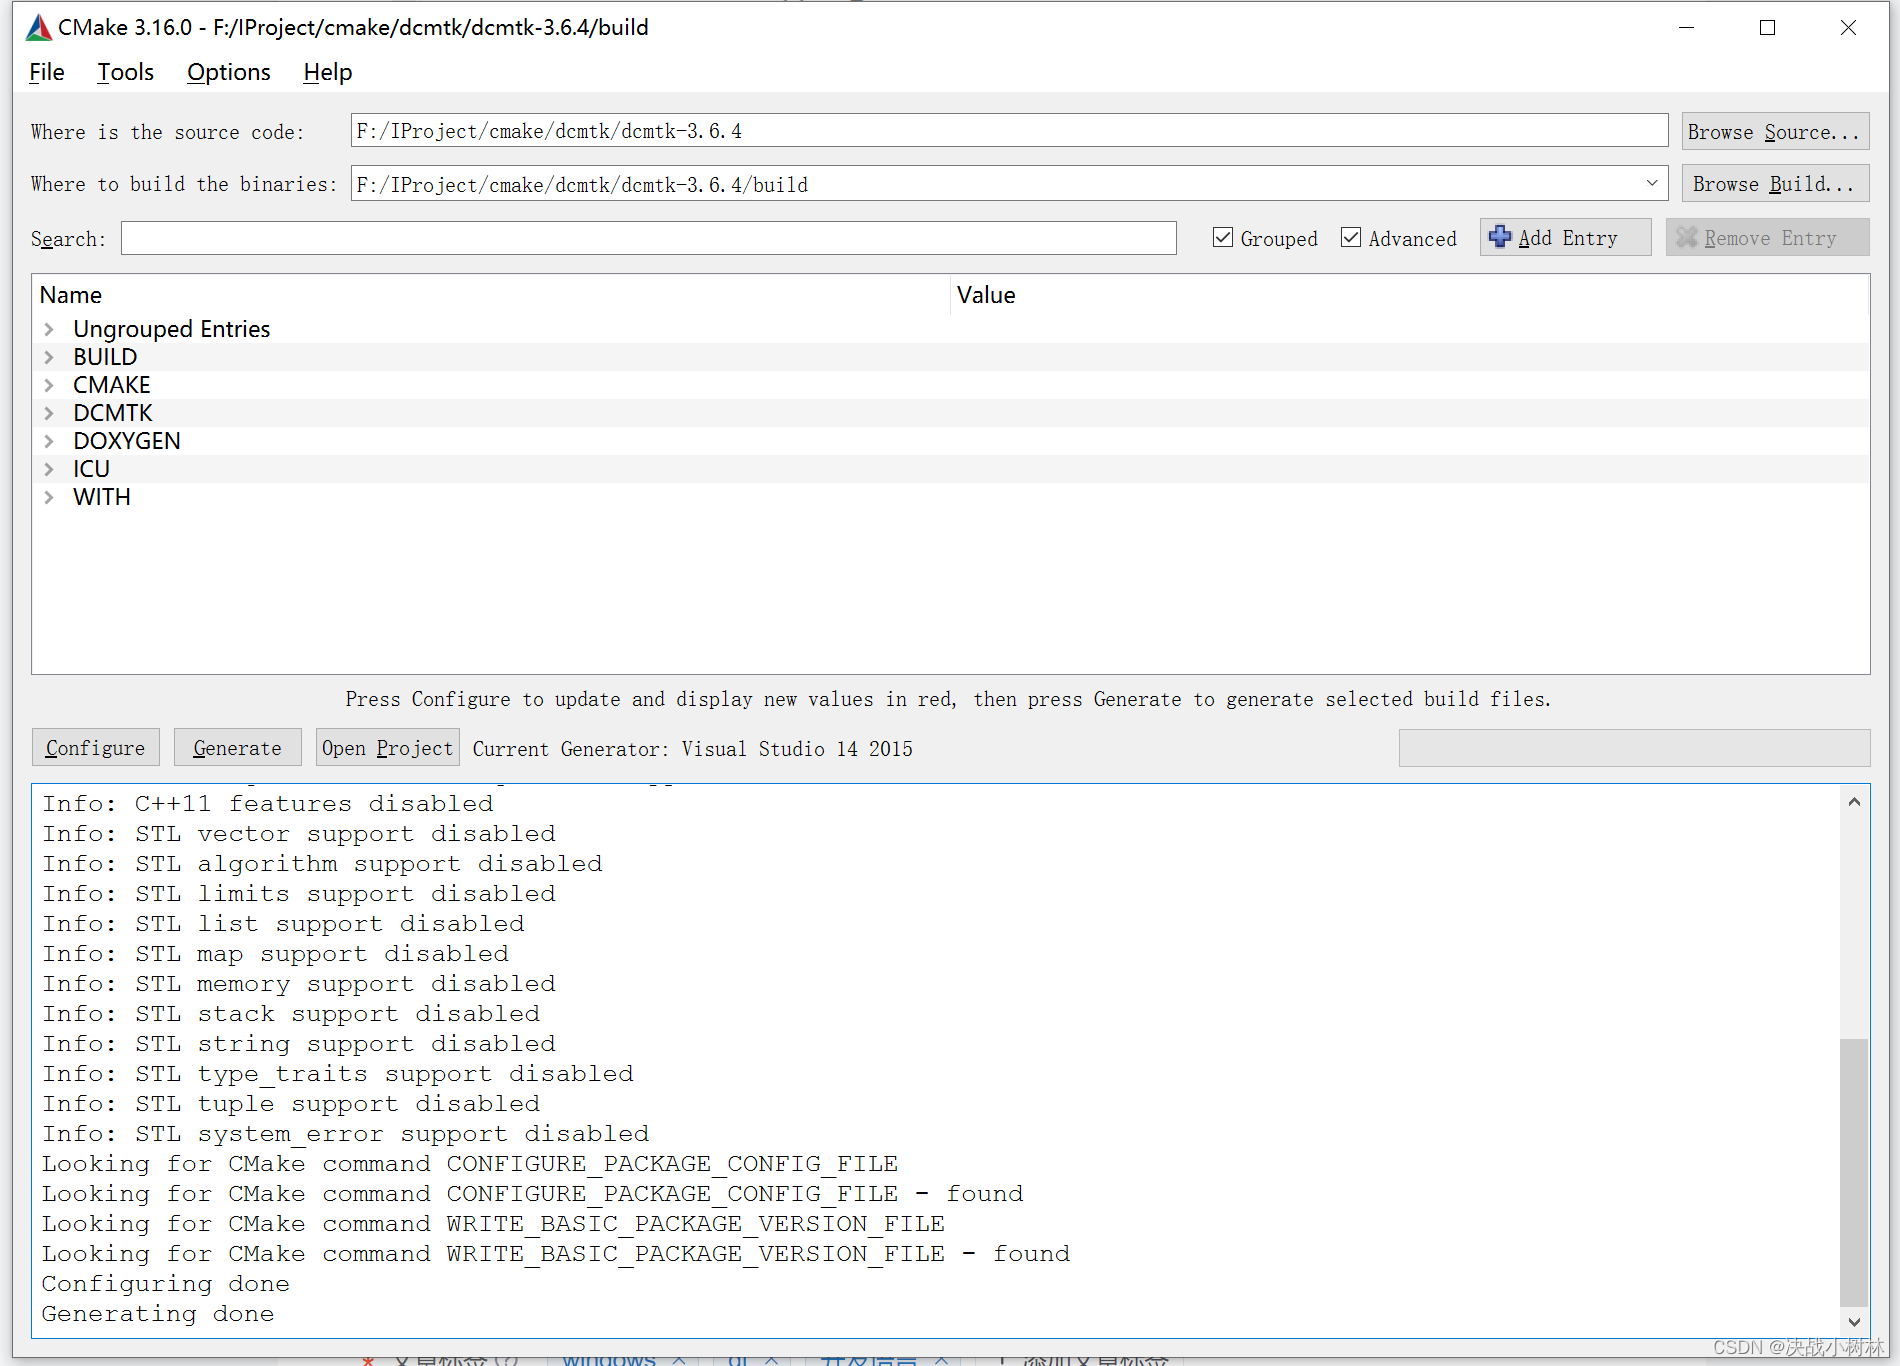Viewport: 1900px width, 1366px height.
Task: Click Browse Source to pick source folder
Action: (x=1774, y=131)
